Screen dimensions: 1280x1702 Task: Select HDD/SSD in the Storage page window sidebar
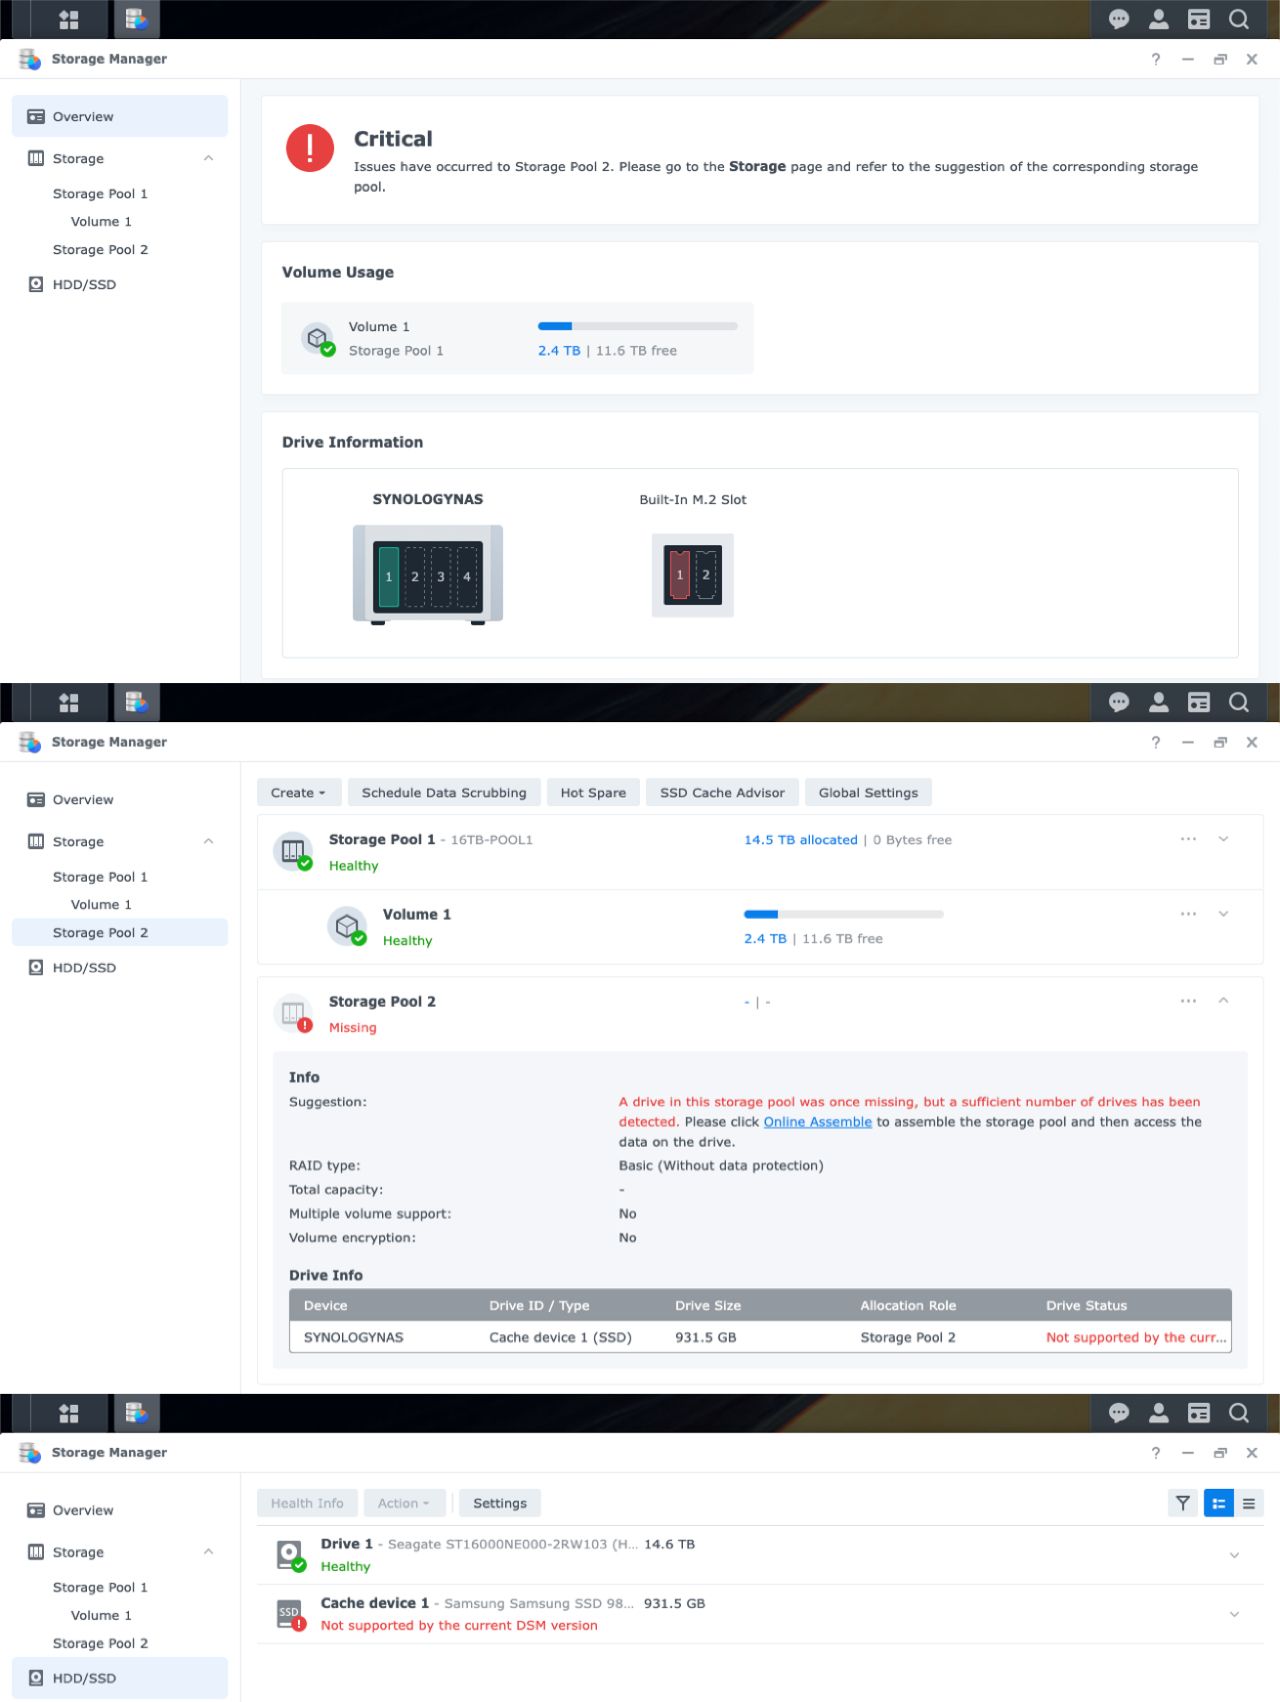(120, 968)
